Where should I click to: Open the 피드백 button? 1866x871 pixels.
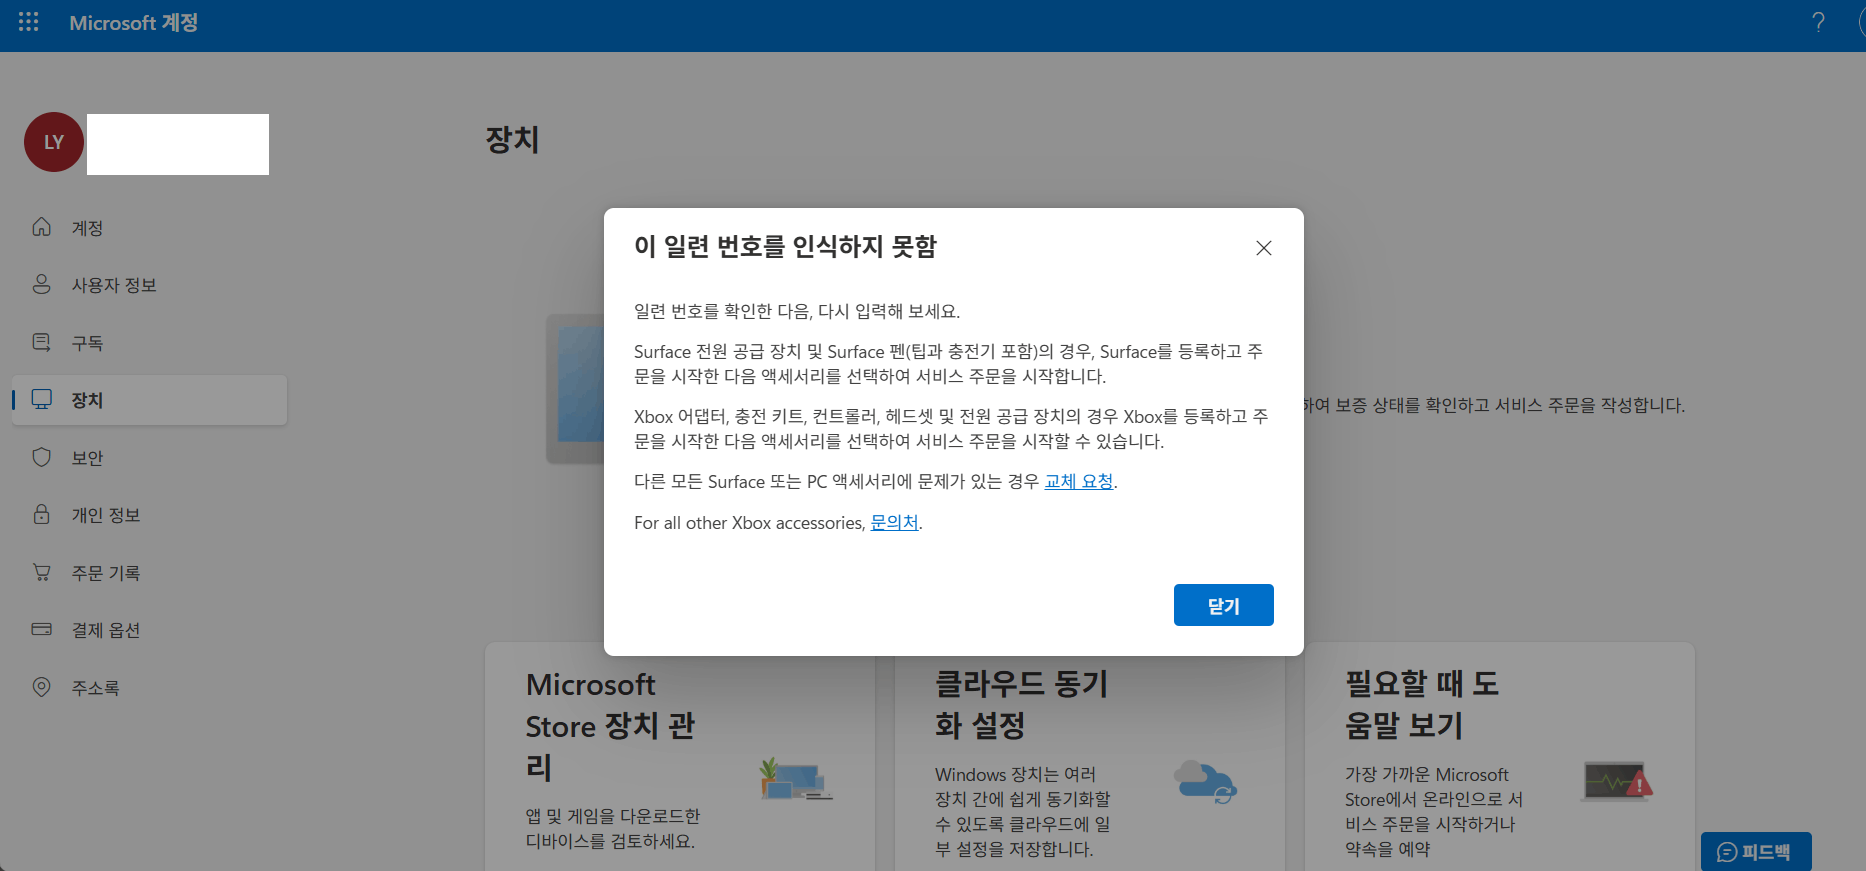pos(1756,852)
